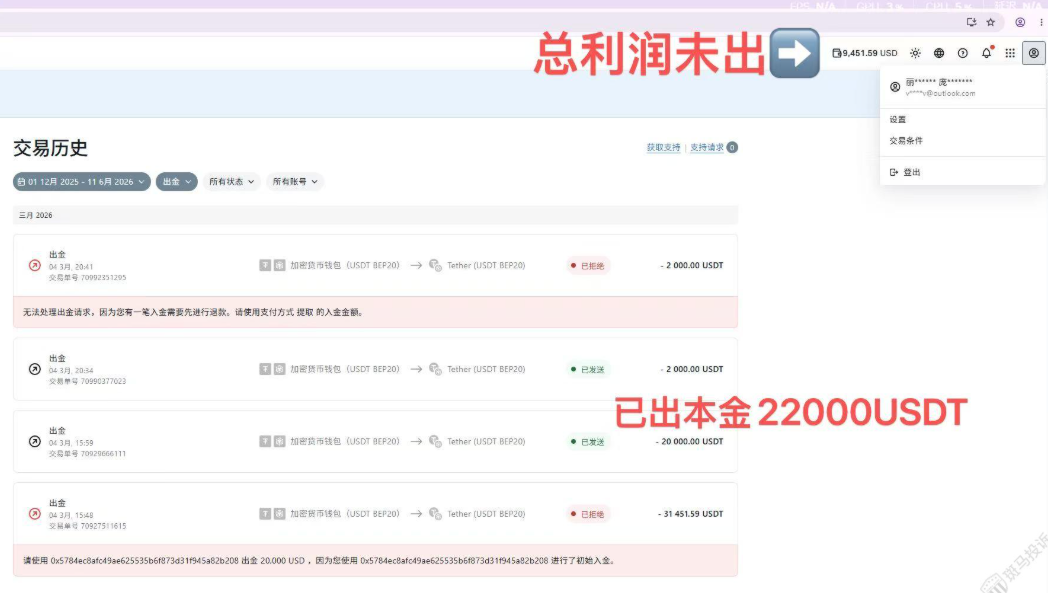
Task: Select 设置 in the profile menu
Action: pyautogui.click(x=898, y=120)
